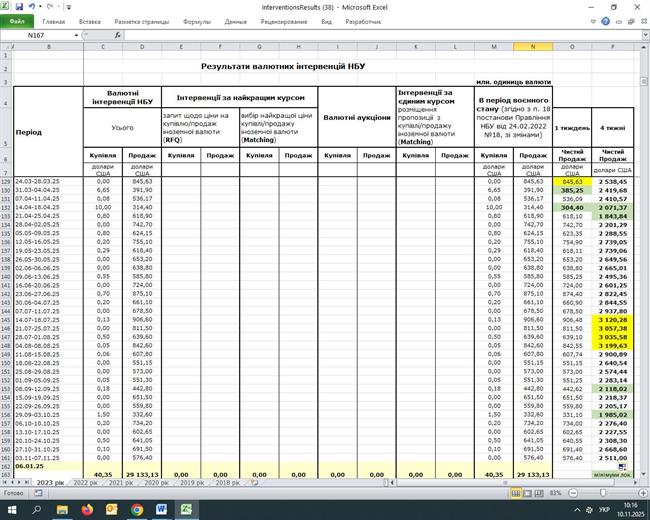
Task: Open Firefox from the Windows taskbar
Action: point(87,509)
